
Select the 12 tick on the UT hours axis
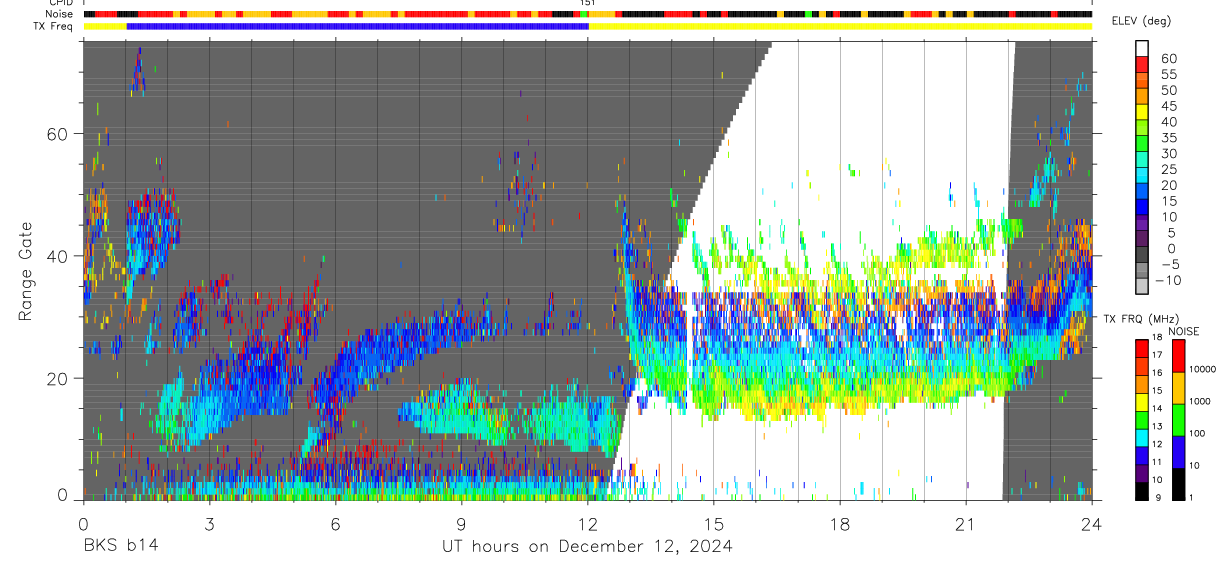tap(588, 523)
